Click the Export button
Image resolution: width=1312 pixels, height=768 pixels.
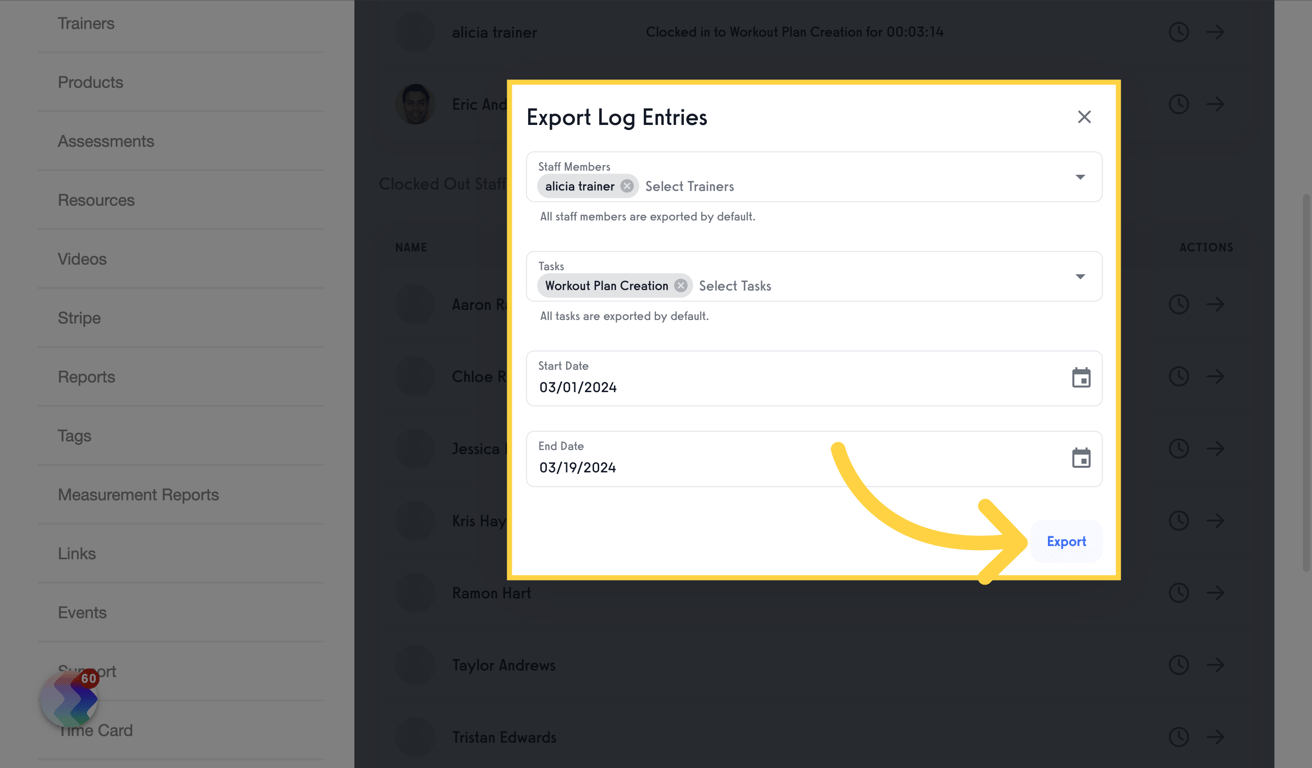(x=1066, y=541)
